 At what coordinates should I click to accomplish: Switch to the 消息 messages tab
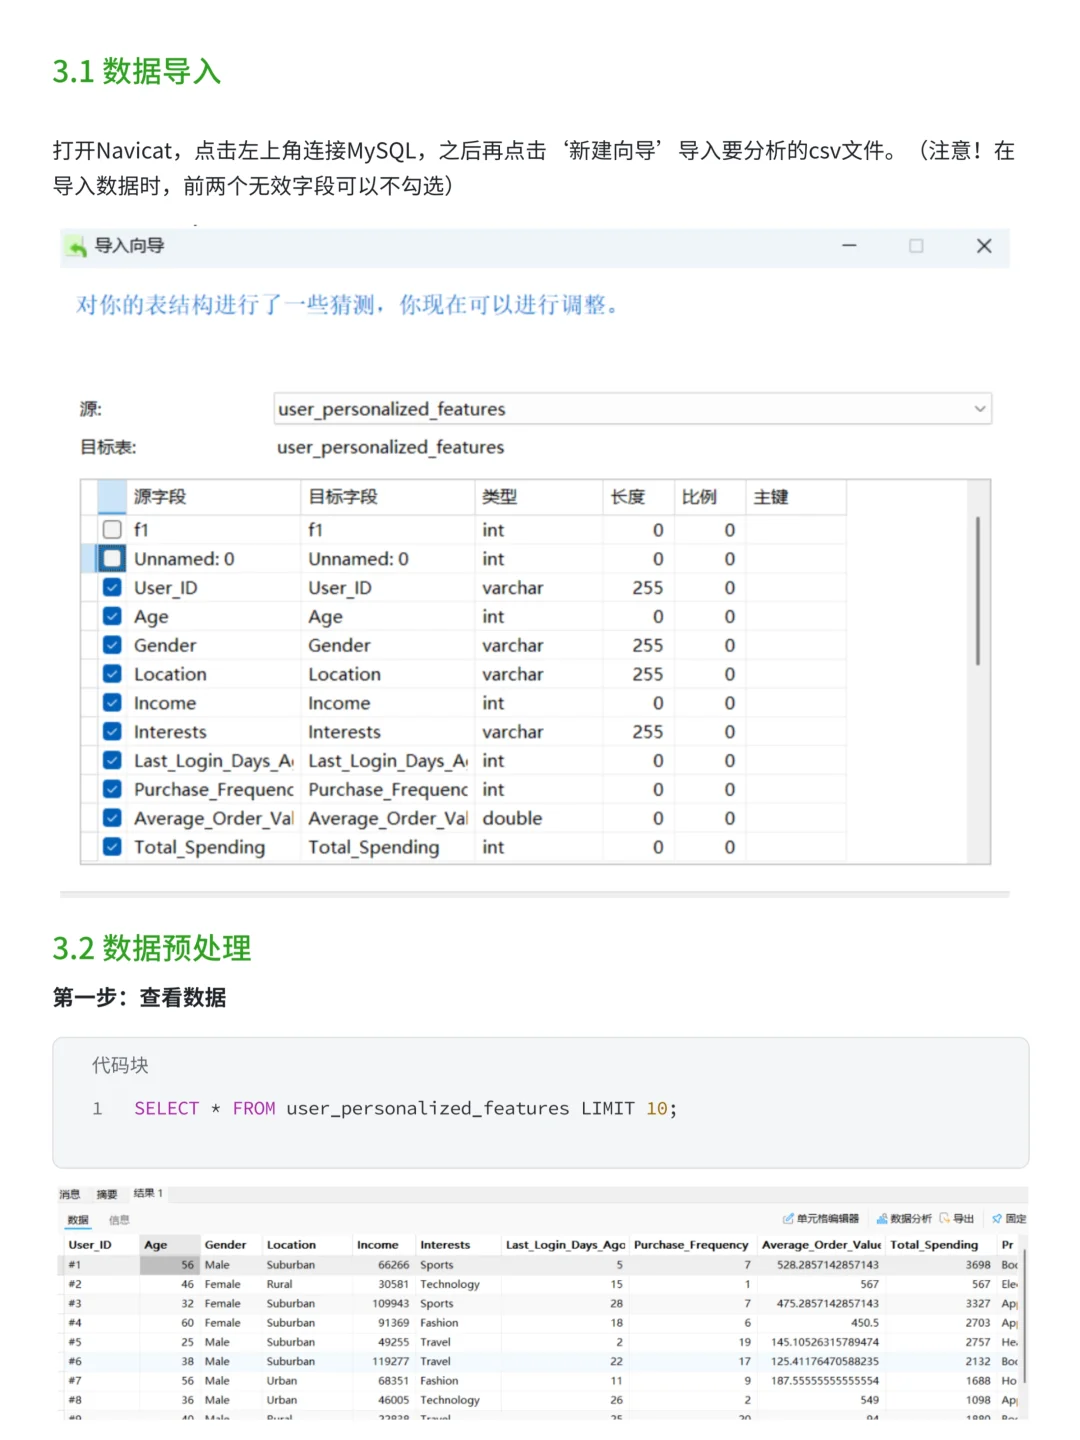[69, 1194]
